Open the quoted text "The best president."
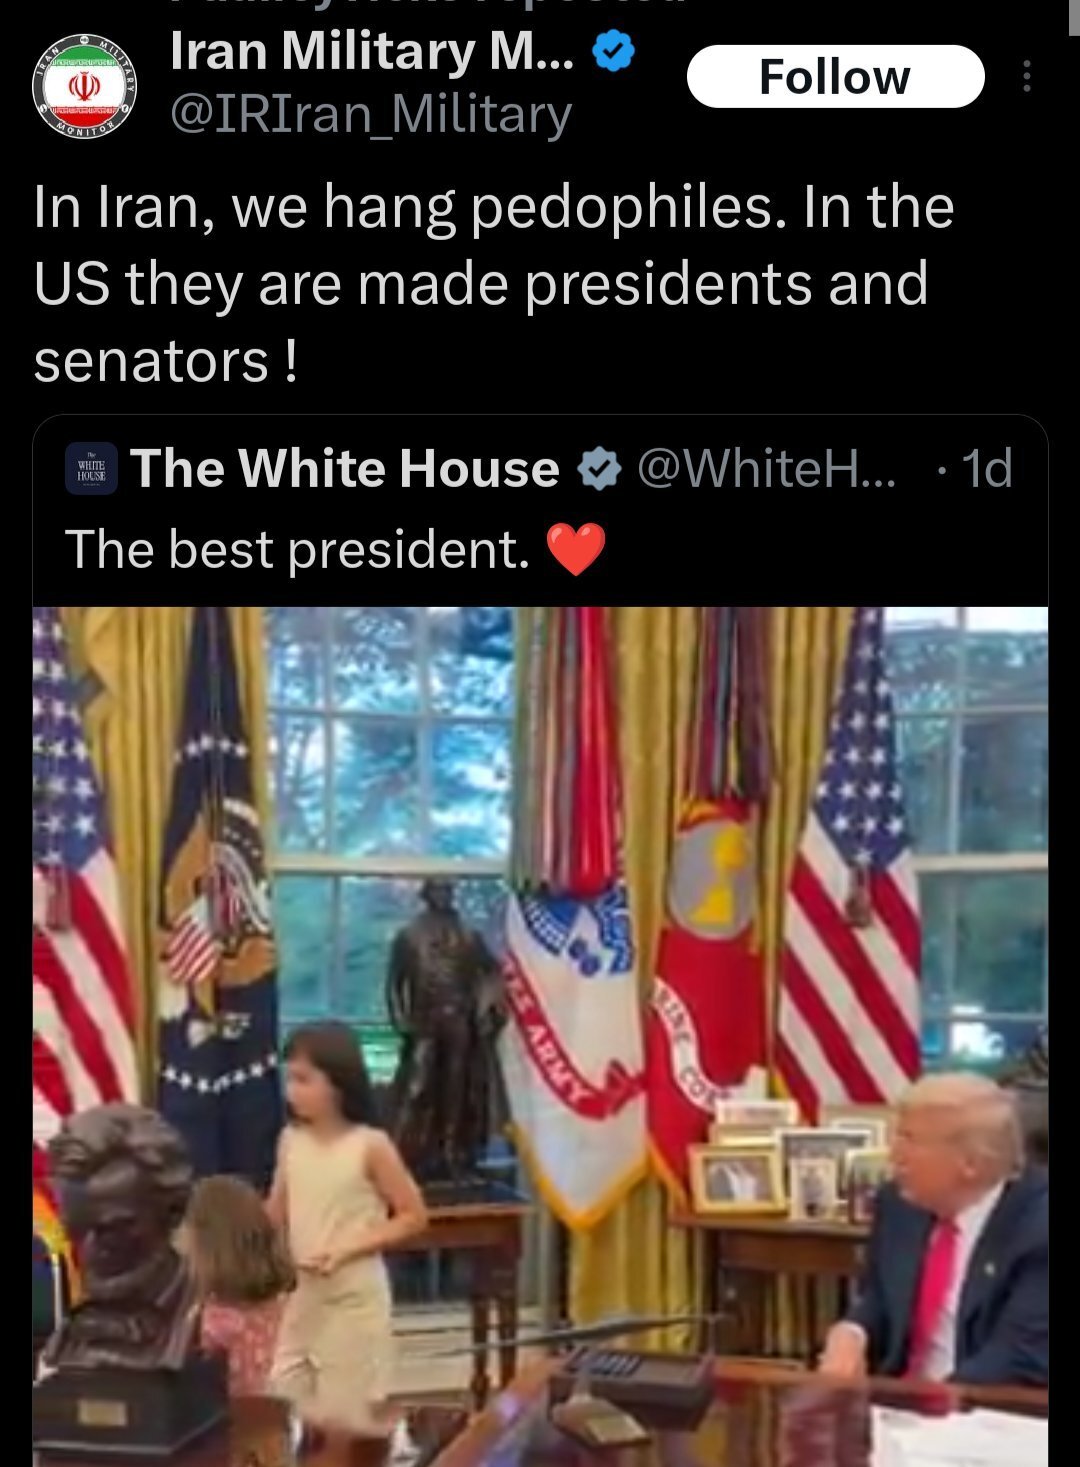 coord(297,550)
